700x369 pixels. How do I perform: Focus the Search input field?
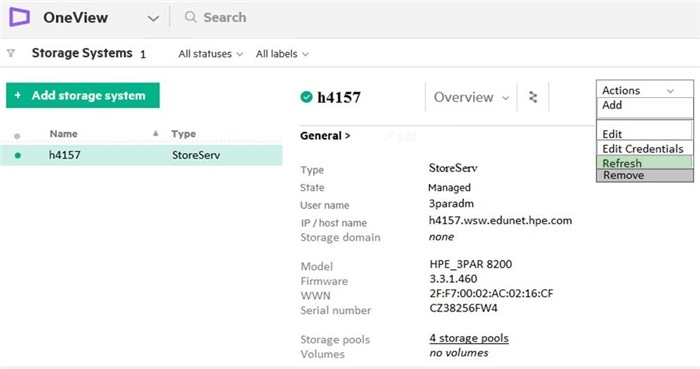click(x=225, y=17)
